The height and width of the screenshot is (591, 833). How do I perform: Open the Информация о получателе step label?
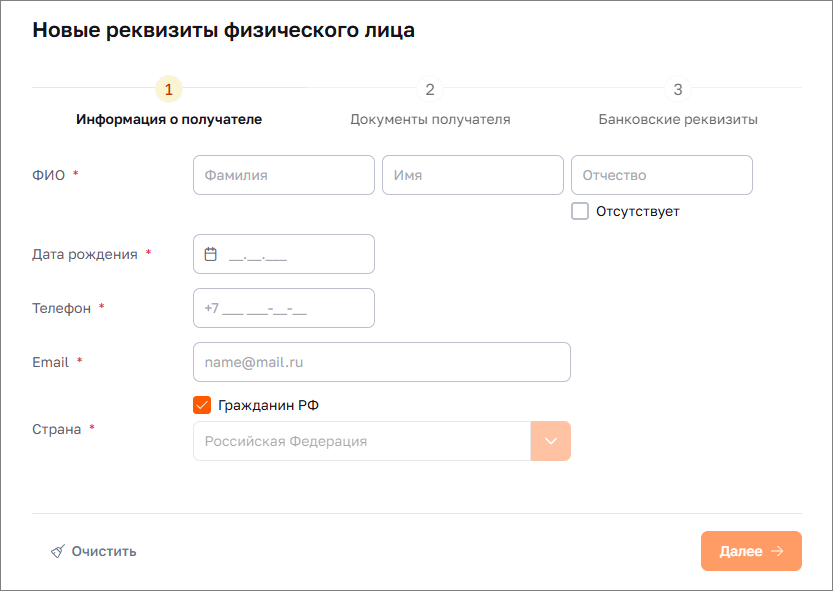click(169, 119)
